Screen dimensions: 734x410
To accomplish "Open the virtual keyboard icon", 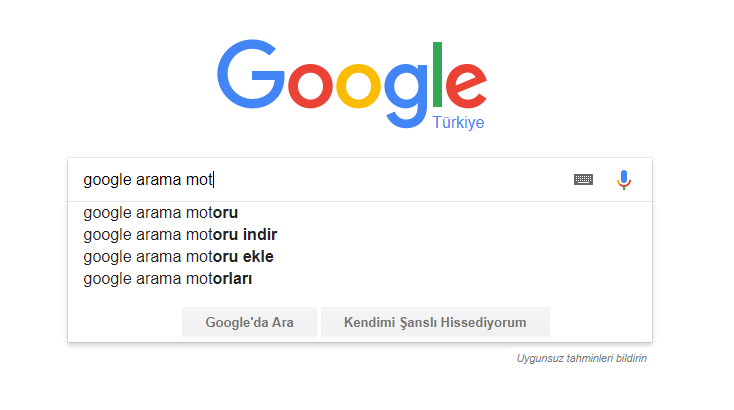I will pyautogui.click(x=583, y=180).
